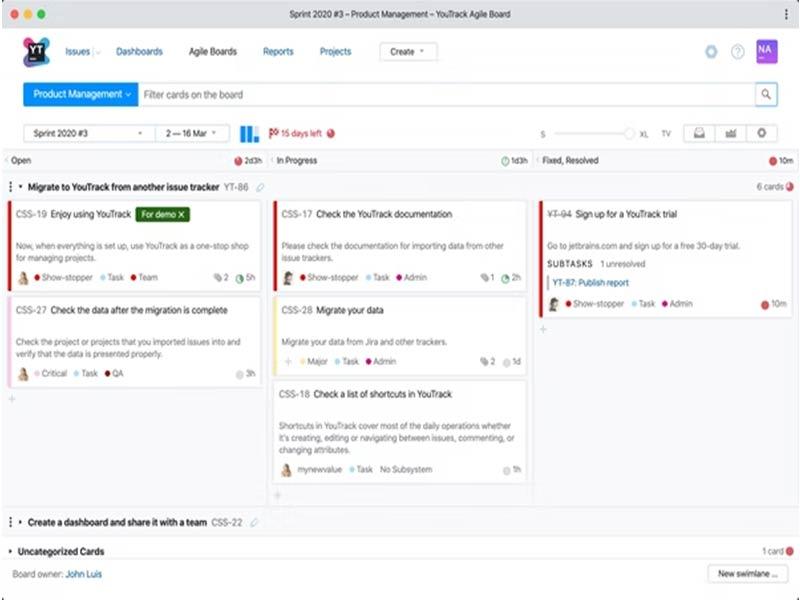
Task: Open the backlog tray icon
Action: click(699, 133)
